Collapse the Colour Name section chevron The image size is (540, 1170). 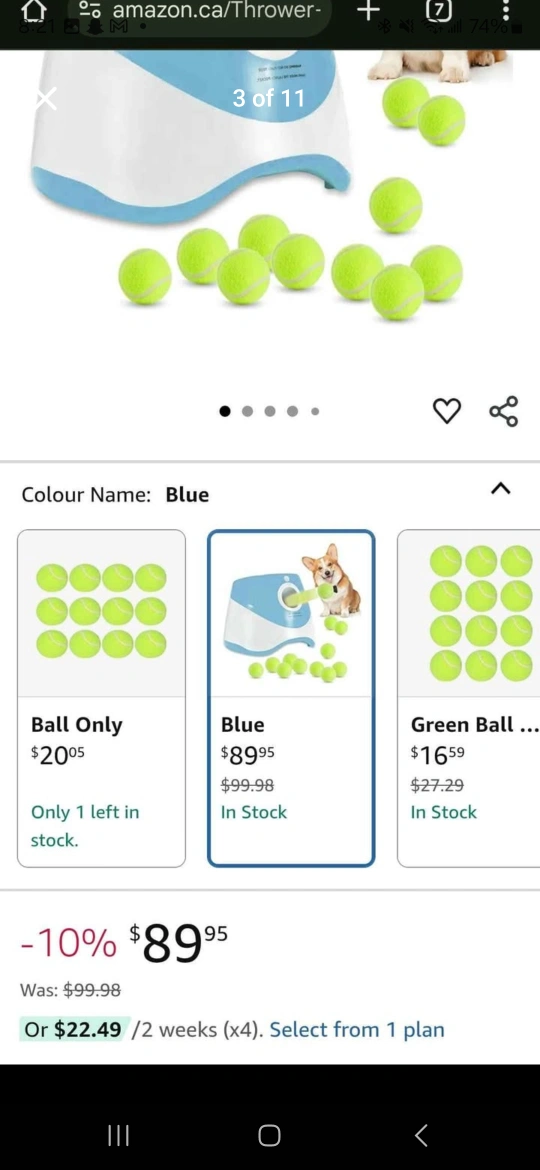pos(500,489)
